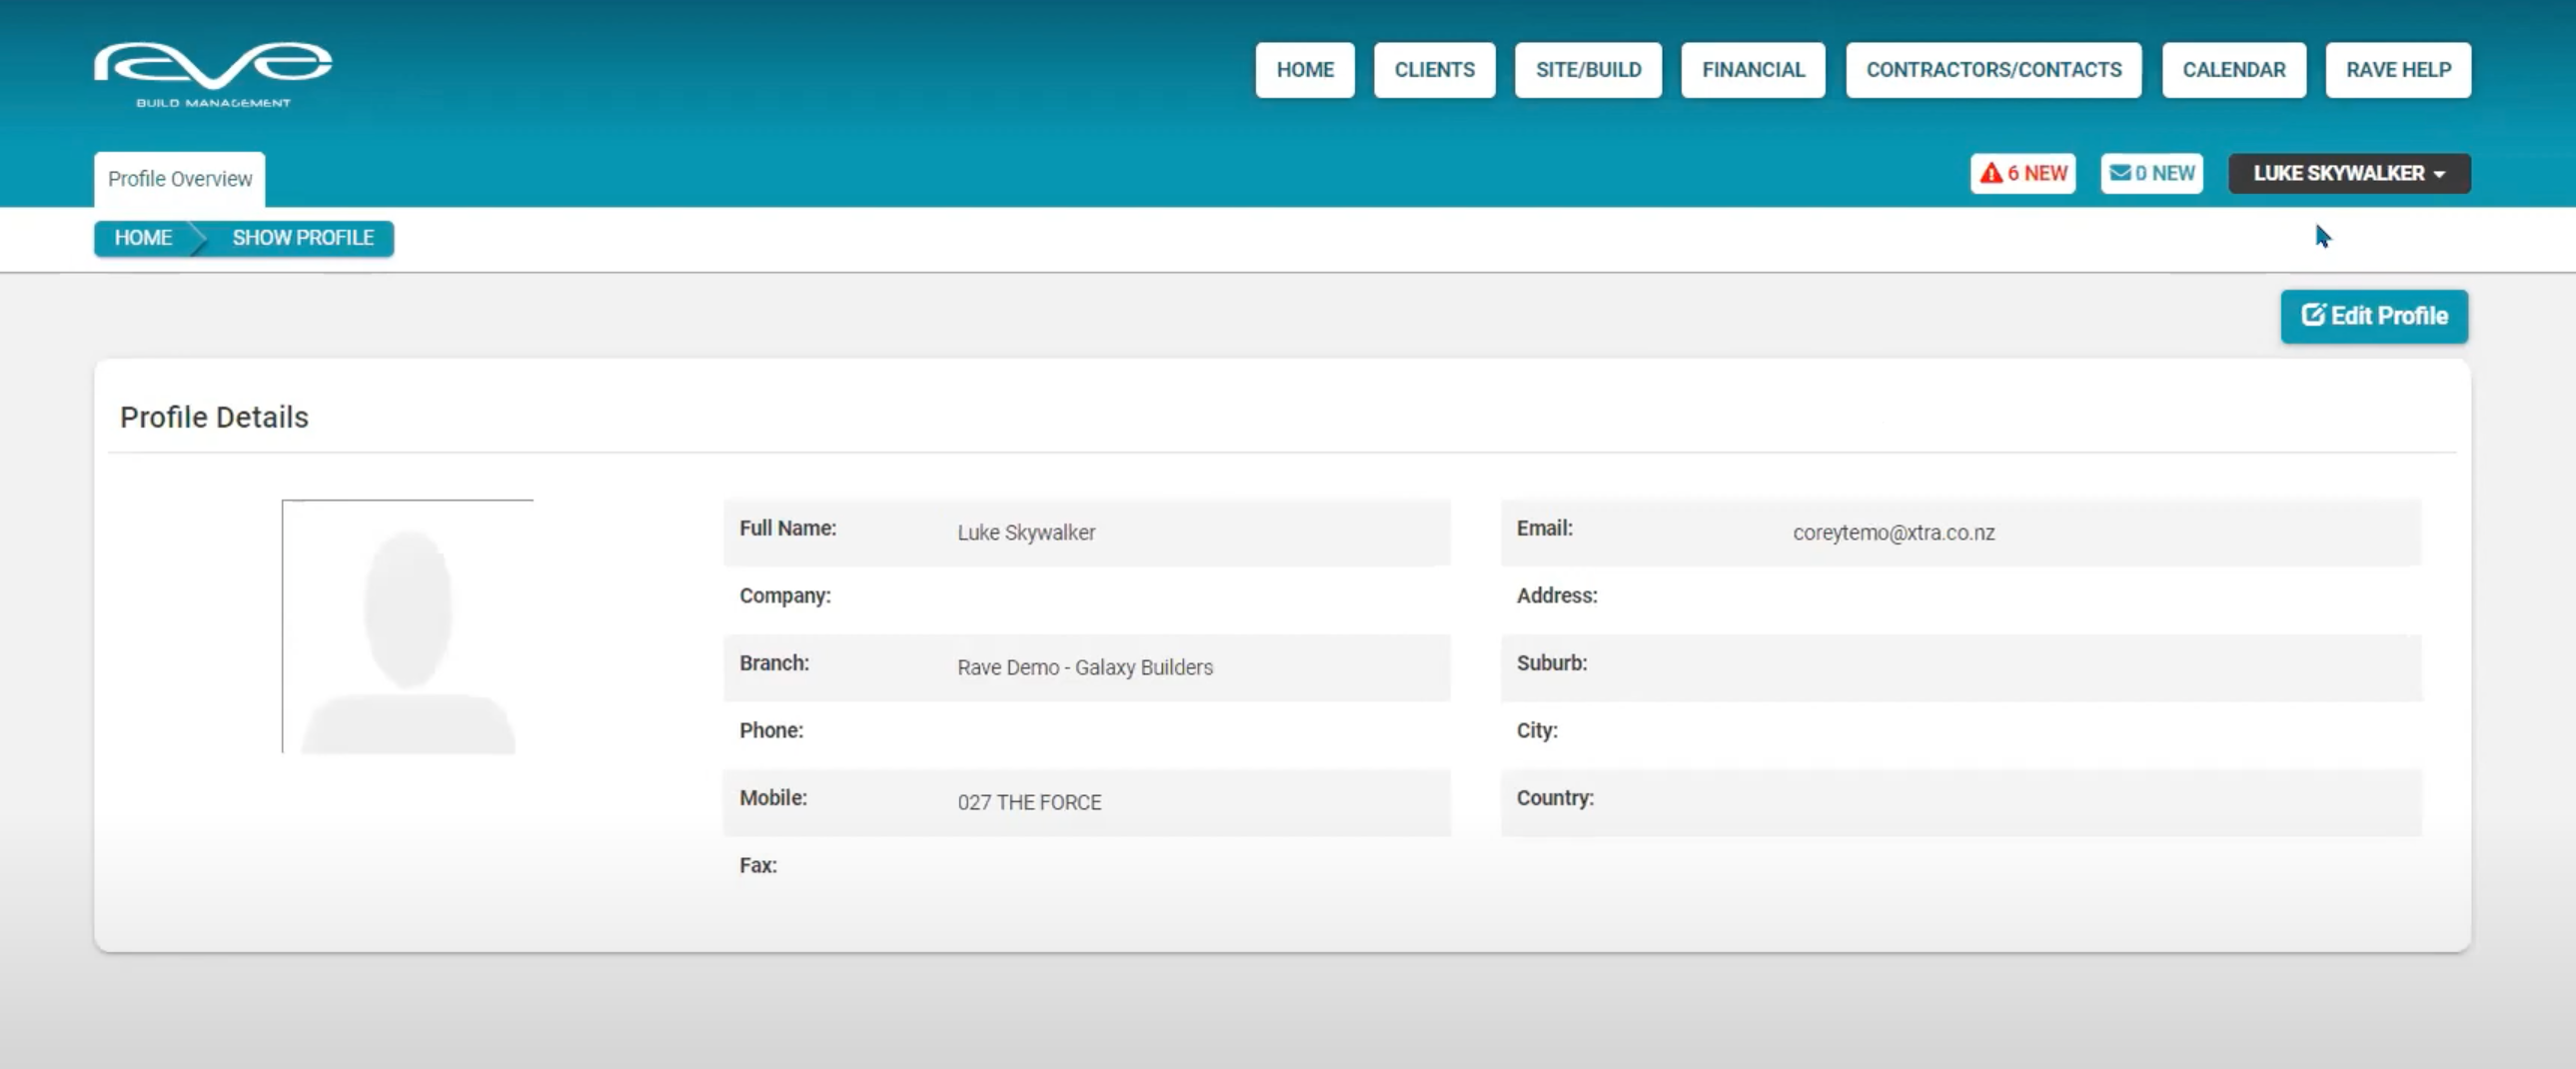Open the Home navigation menu
This screenshot has width=2576, height=1069.
[1304, 70]
